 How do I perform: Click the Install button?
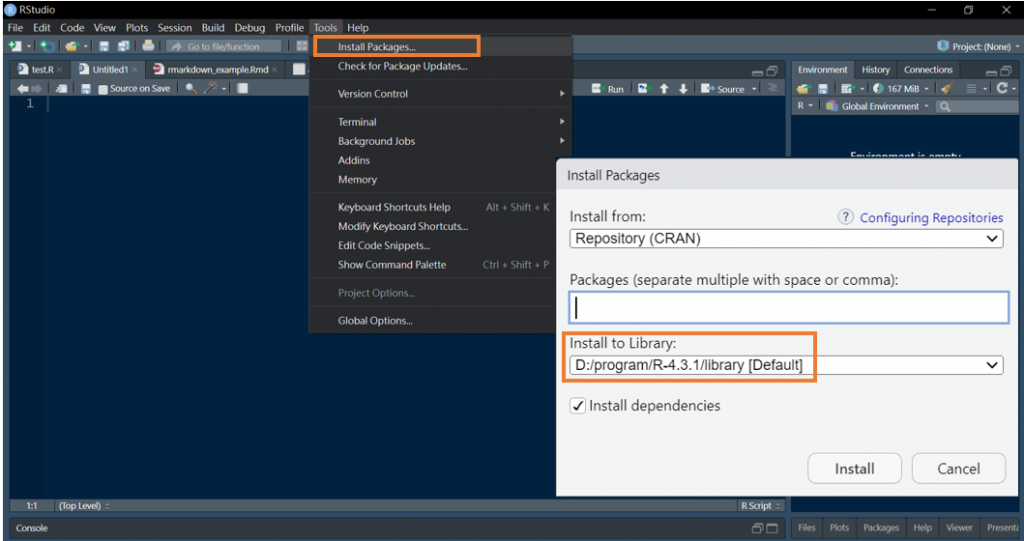pos(854,468)
